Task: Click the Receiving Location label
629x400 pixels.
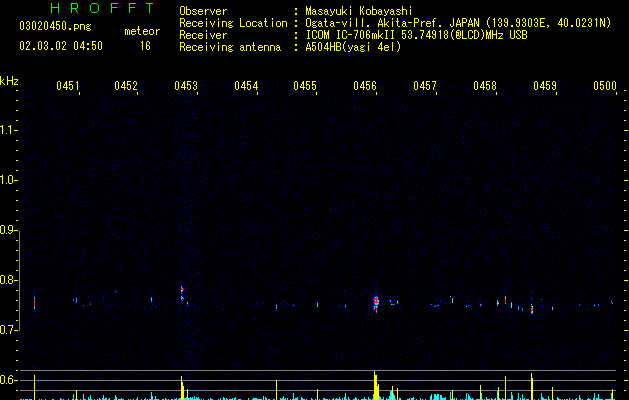Action: click(233, 23)
